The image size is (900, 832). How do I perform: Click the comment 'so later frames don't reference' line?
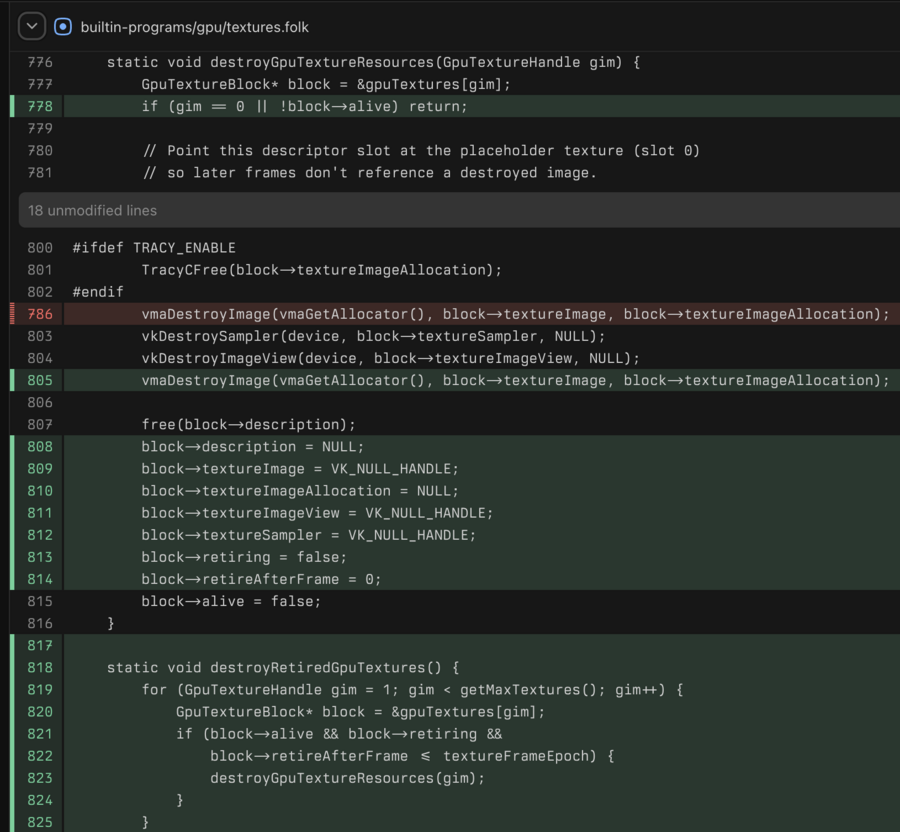(370, 173)
